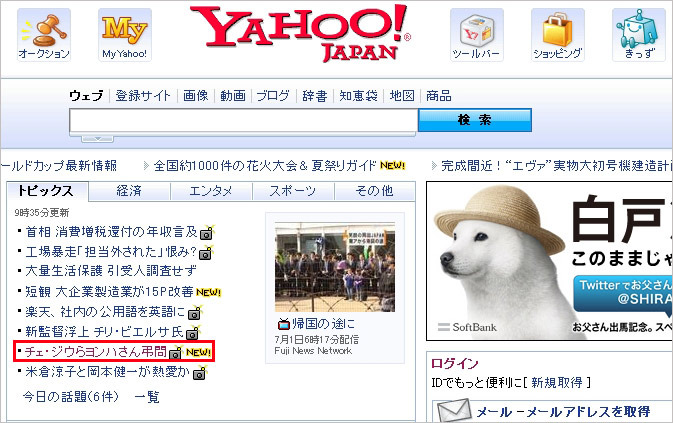Open the My Yahoo! icon
The image size is (673, 423).
[x=124, y=35]
